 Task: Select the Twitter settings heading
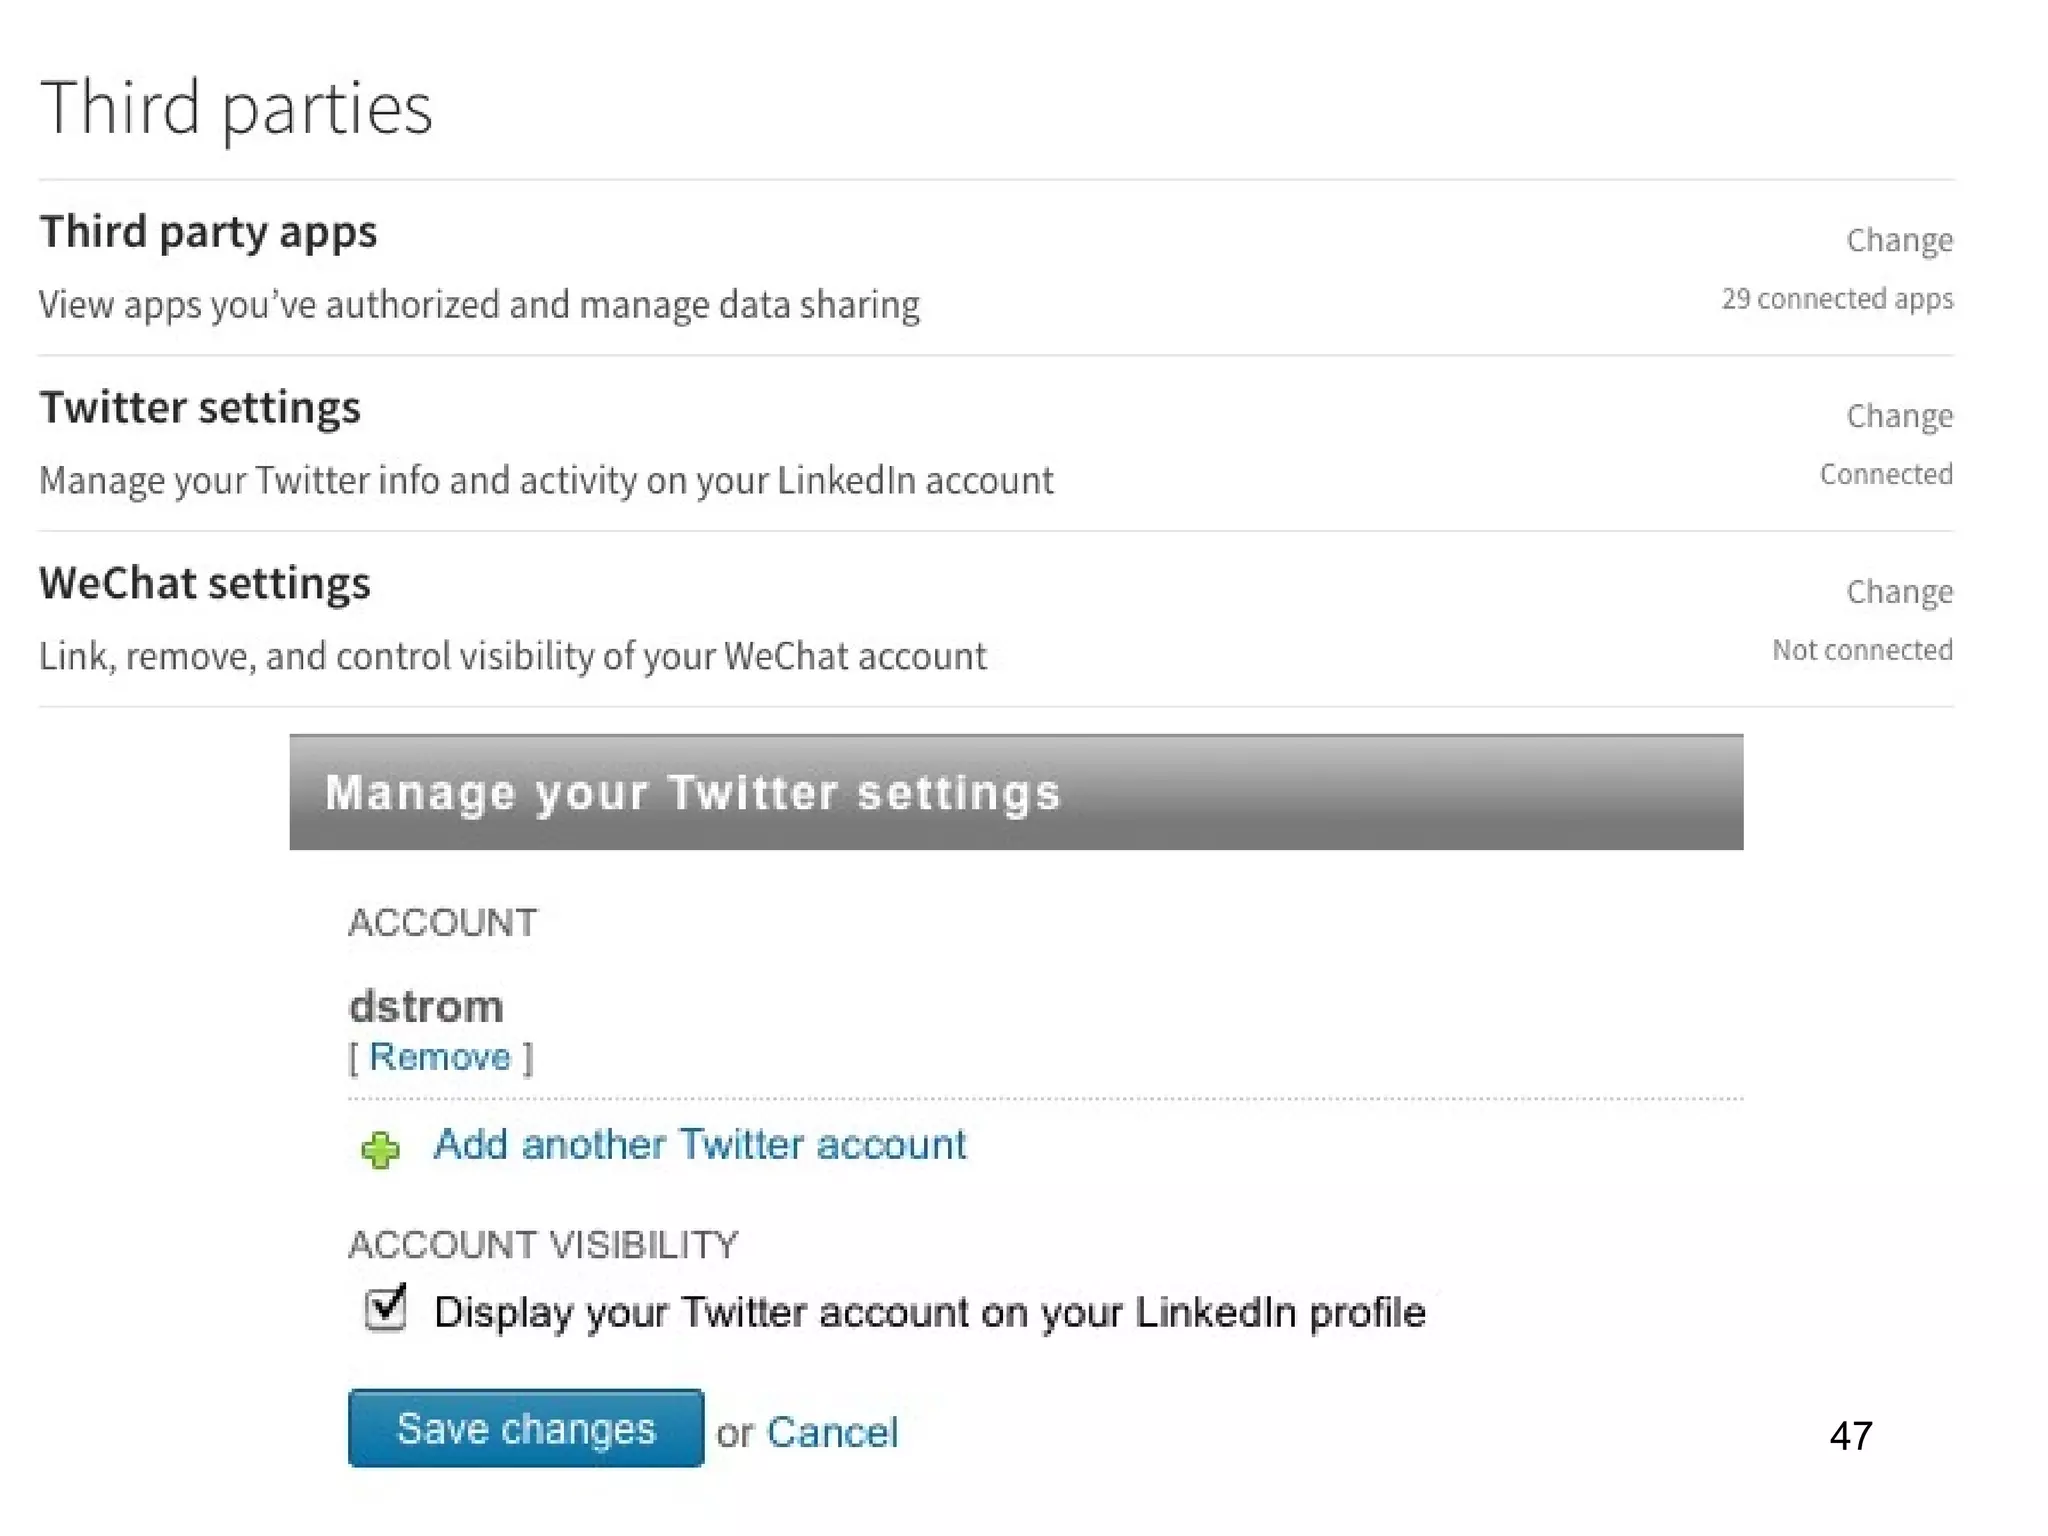(x=200, y=408)
